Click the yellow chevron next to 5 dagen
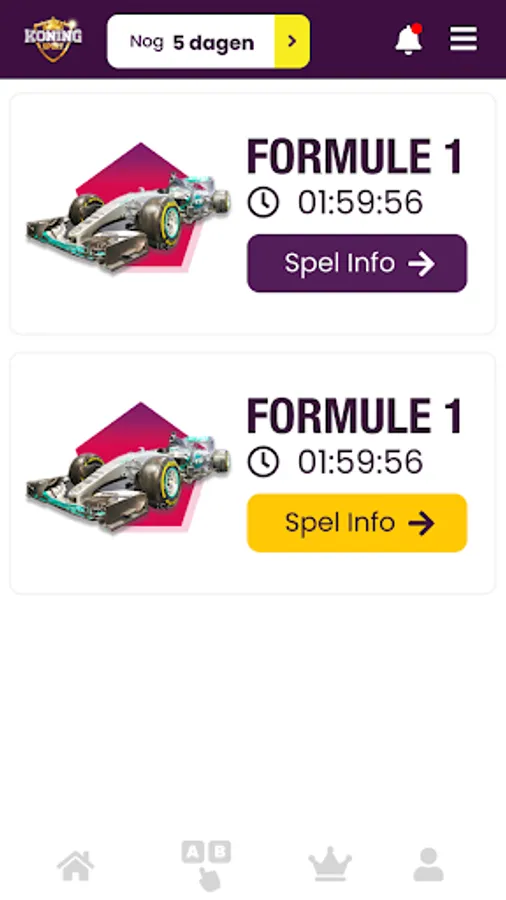This screenshot has width=506, height=900. [x=293, y=41]
